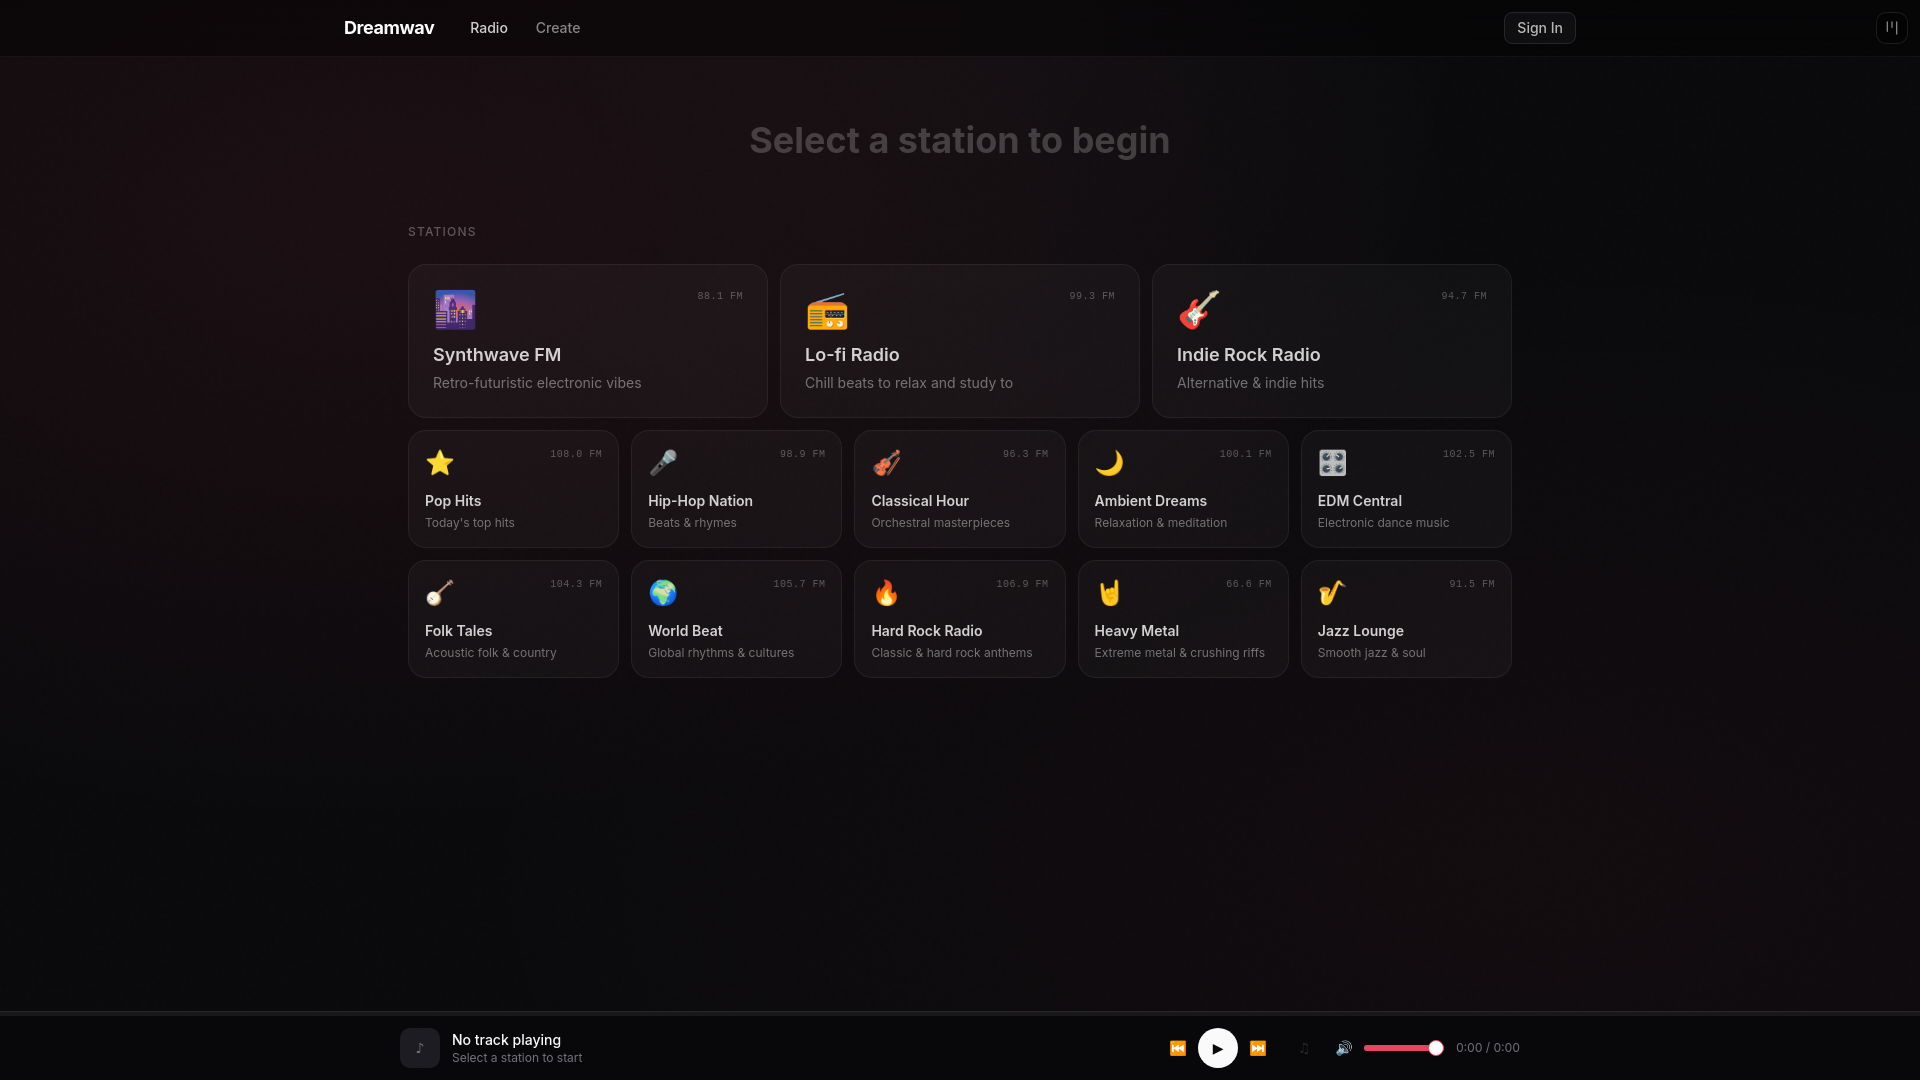Click the 94.7 FM frequency label
The width and height of the screenshot is (1920, 1080).
(1464, 296)
